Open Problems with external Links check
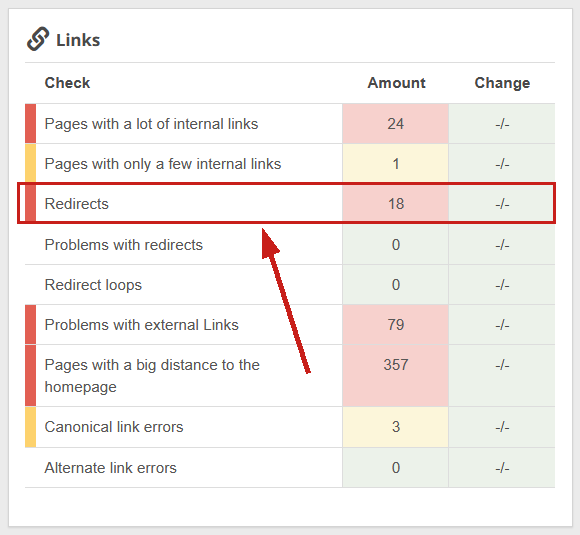 141,325
